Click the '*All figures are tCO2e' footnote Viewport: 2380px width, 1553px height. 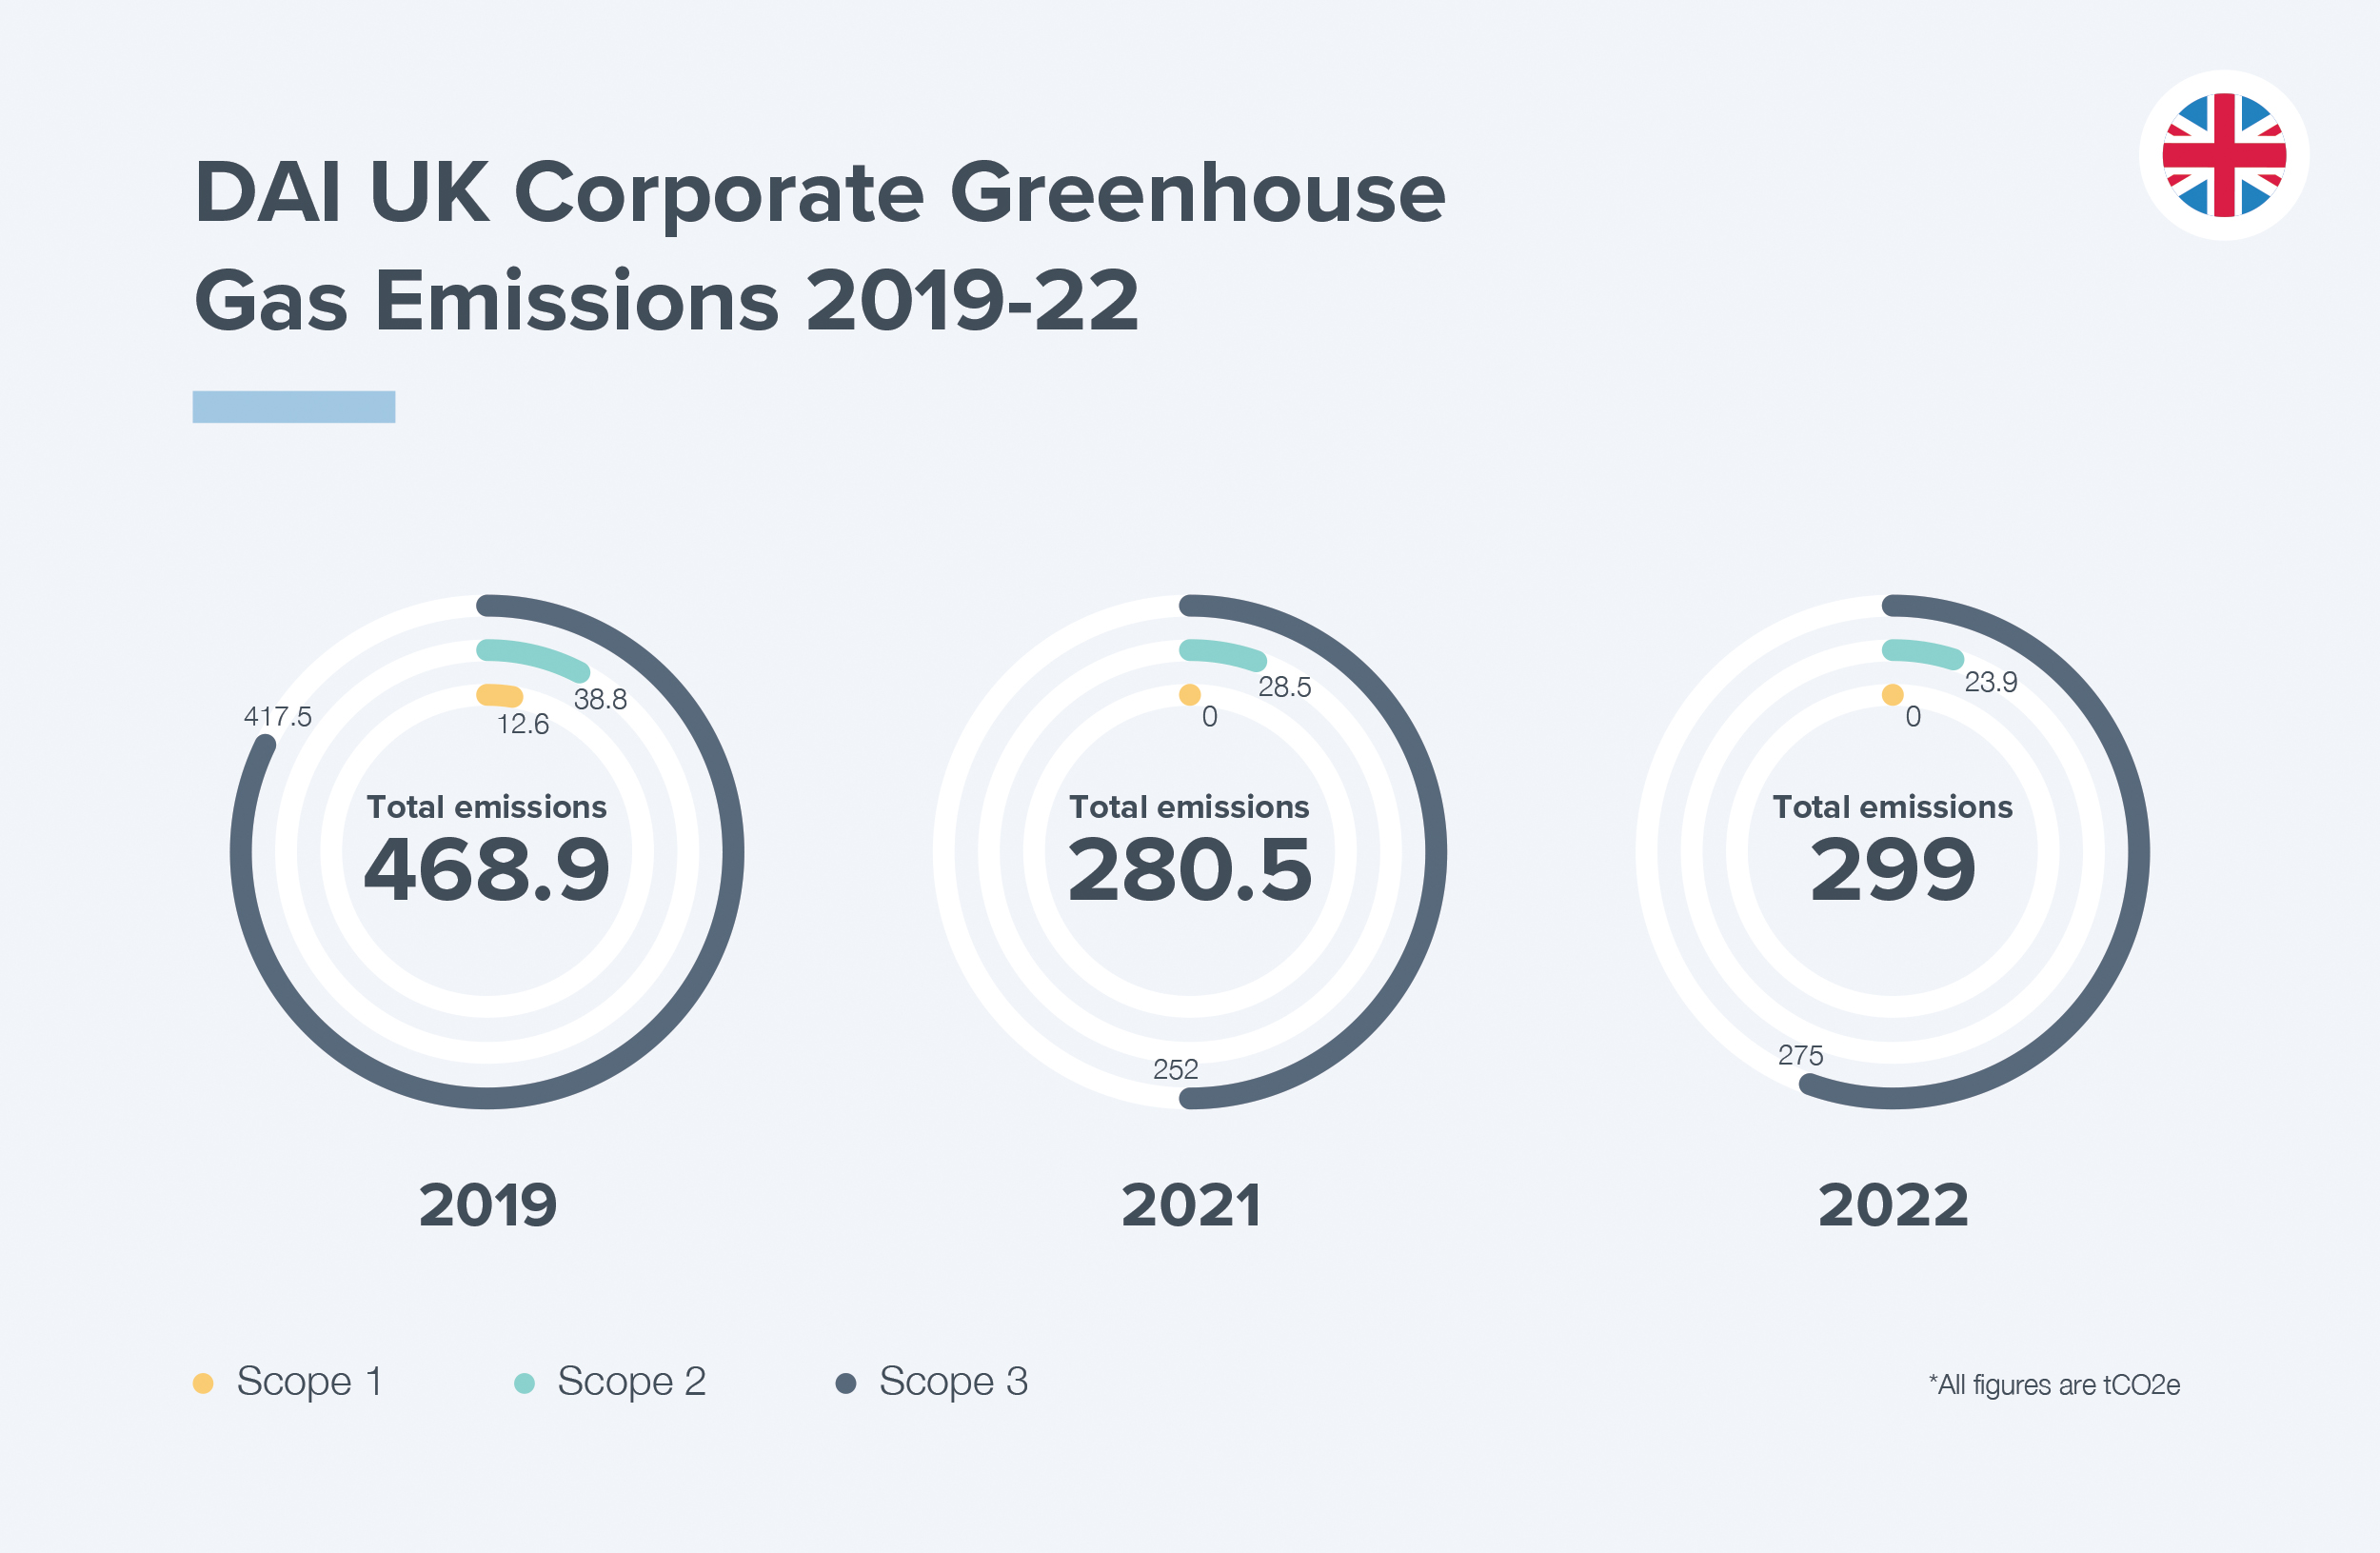click(2055, 1385)
